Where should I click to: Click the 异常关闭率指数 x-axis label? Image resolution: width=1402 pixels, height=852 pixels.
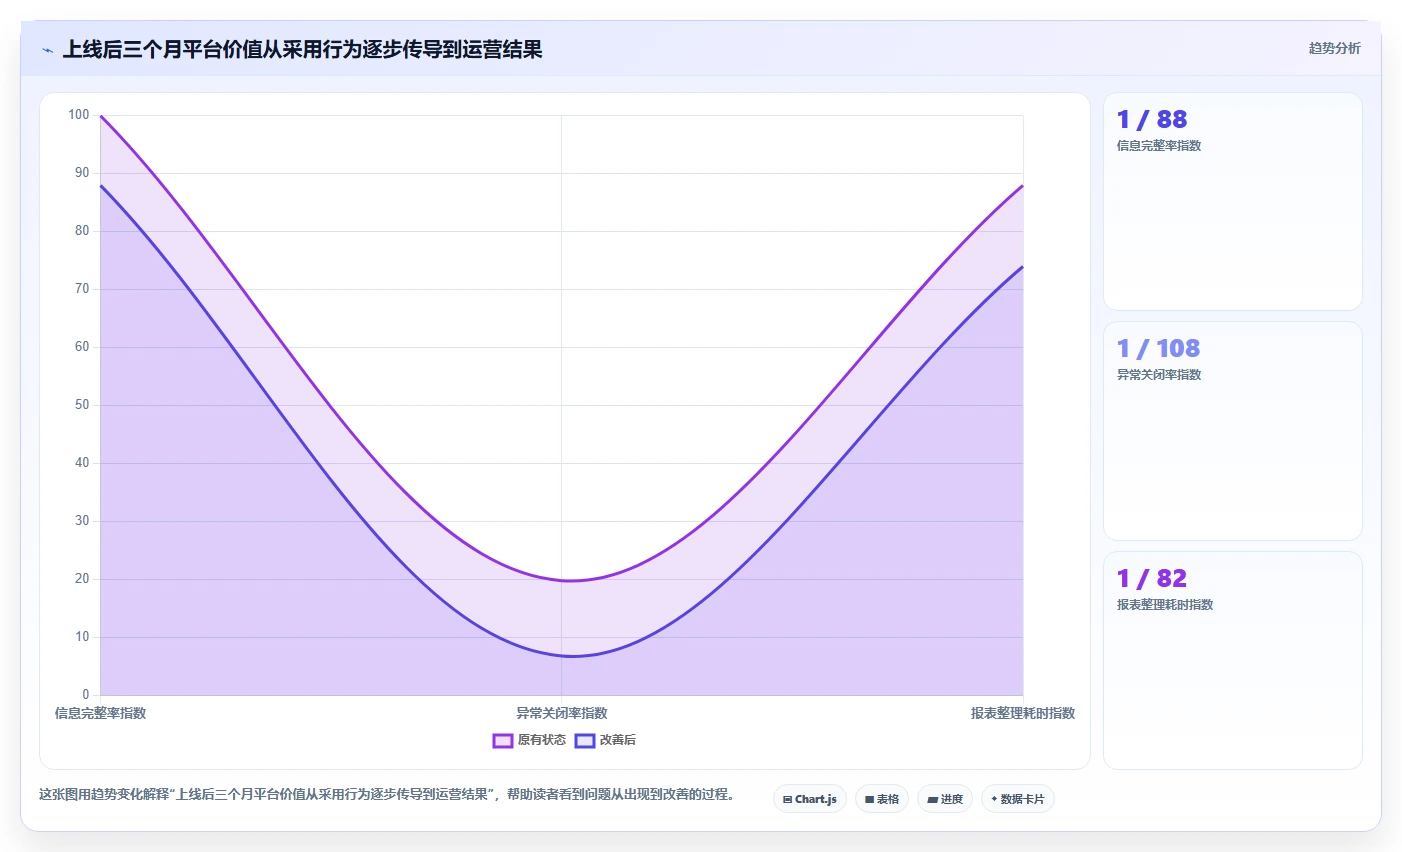point(562,714)
